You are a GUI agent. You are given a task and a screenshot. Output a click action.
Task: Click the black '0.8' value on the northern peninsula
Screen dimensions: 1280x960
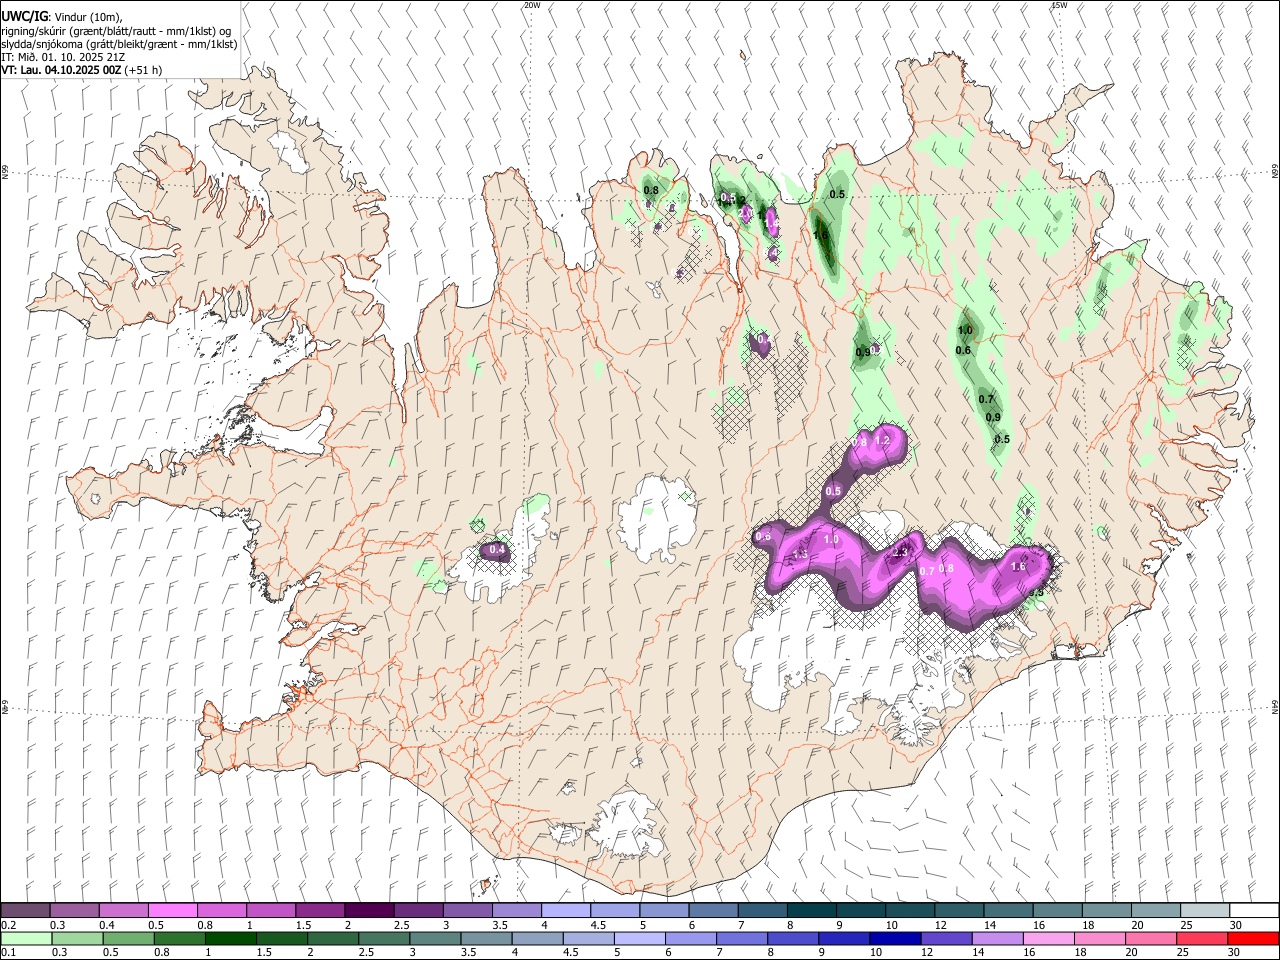(x=651, y=190)
